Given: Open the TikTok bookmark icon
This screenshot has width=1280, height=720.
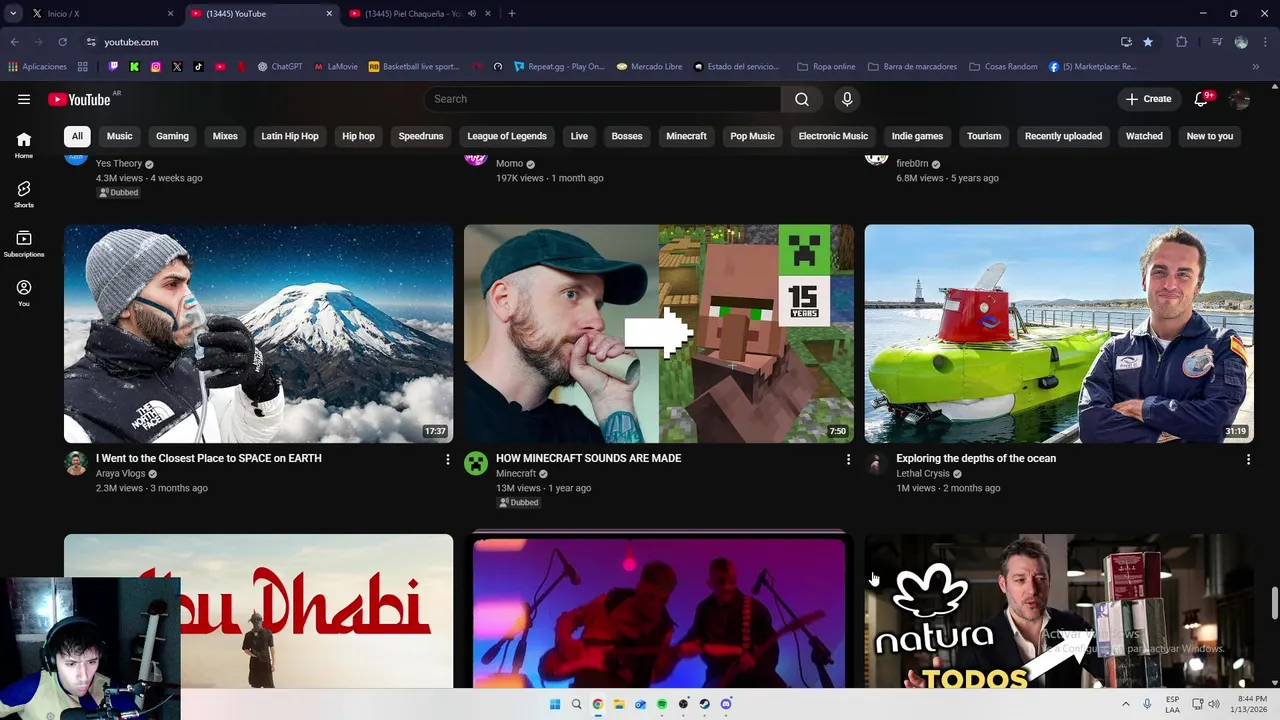Looking at the screenshot, I should click(198, 67).
